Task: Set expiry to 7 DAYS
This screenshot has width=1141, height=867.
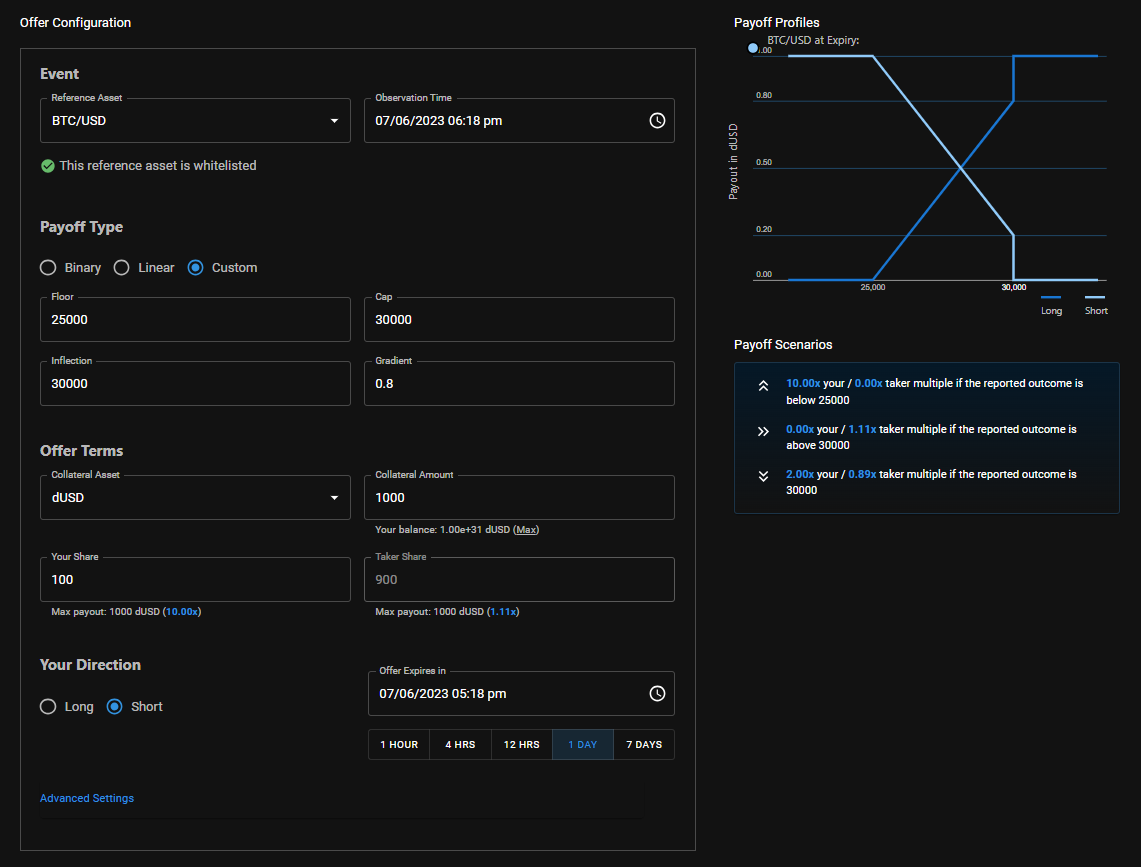Action: coord(644,745)
